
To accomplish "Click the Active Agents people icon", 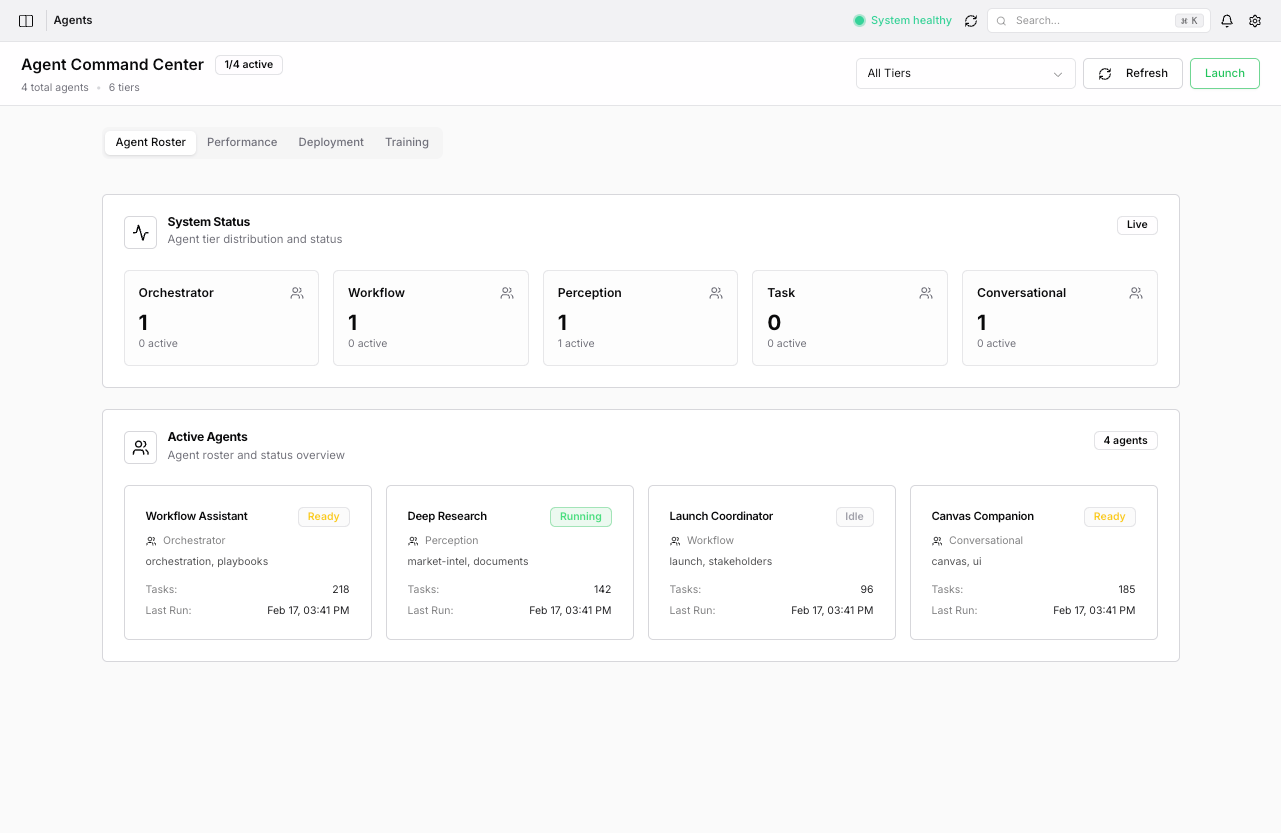I will click(x=141, y=448).
